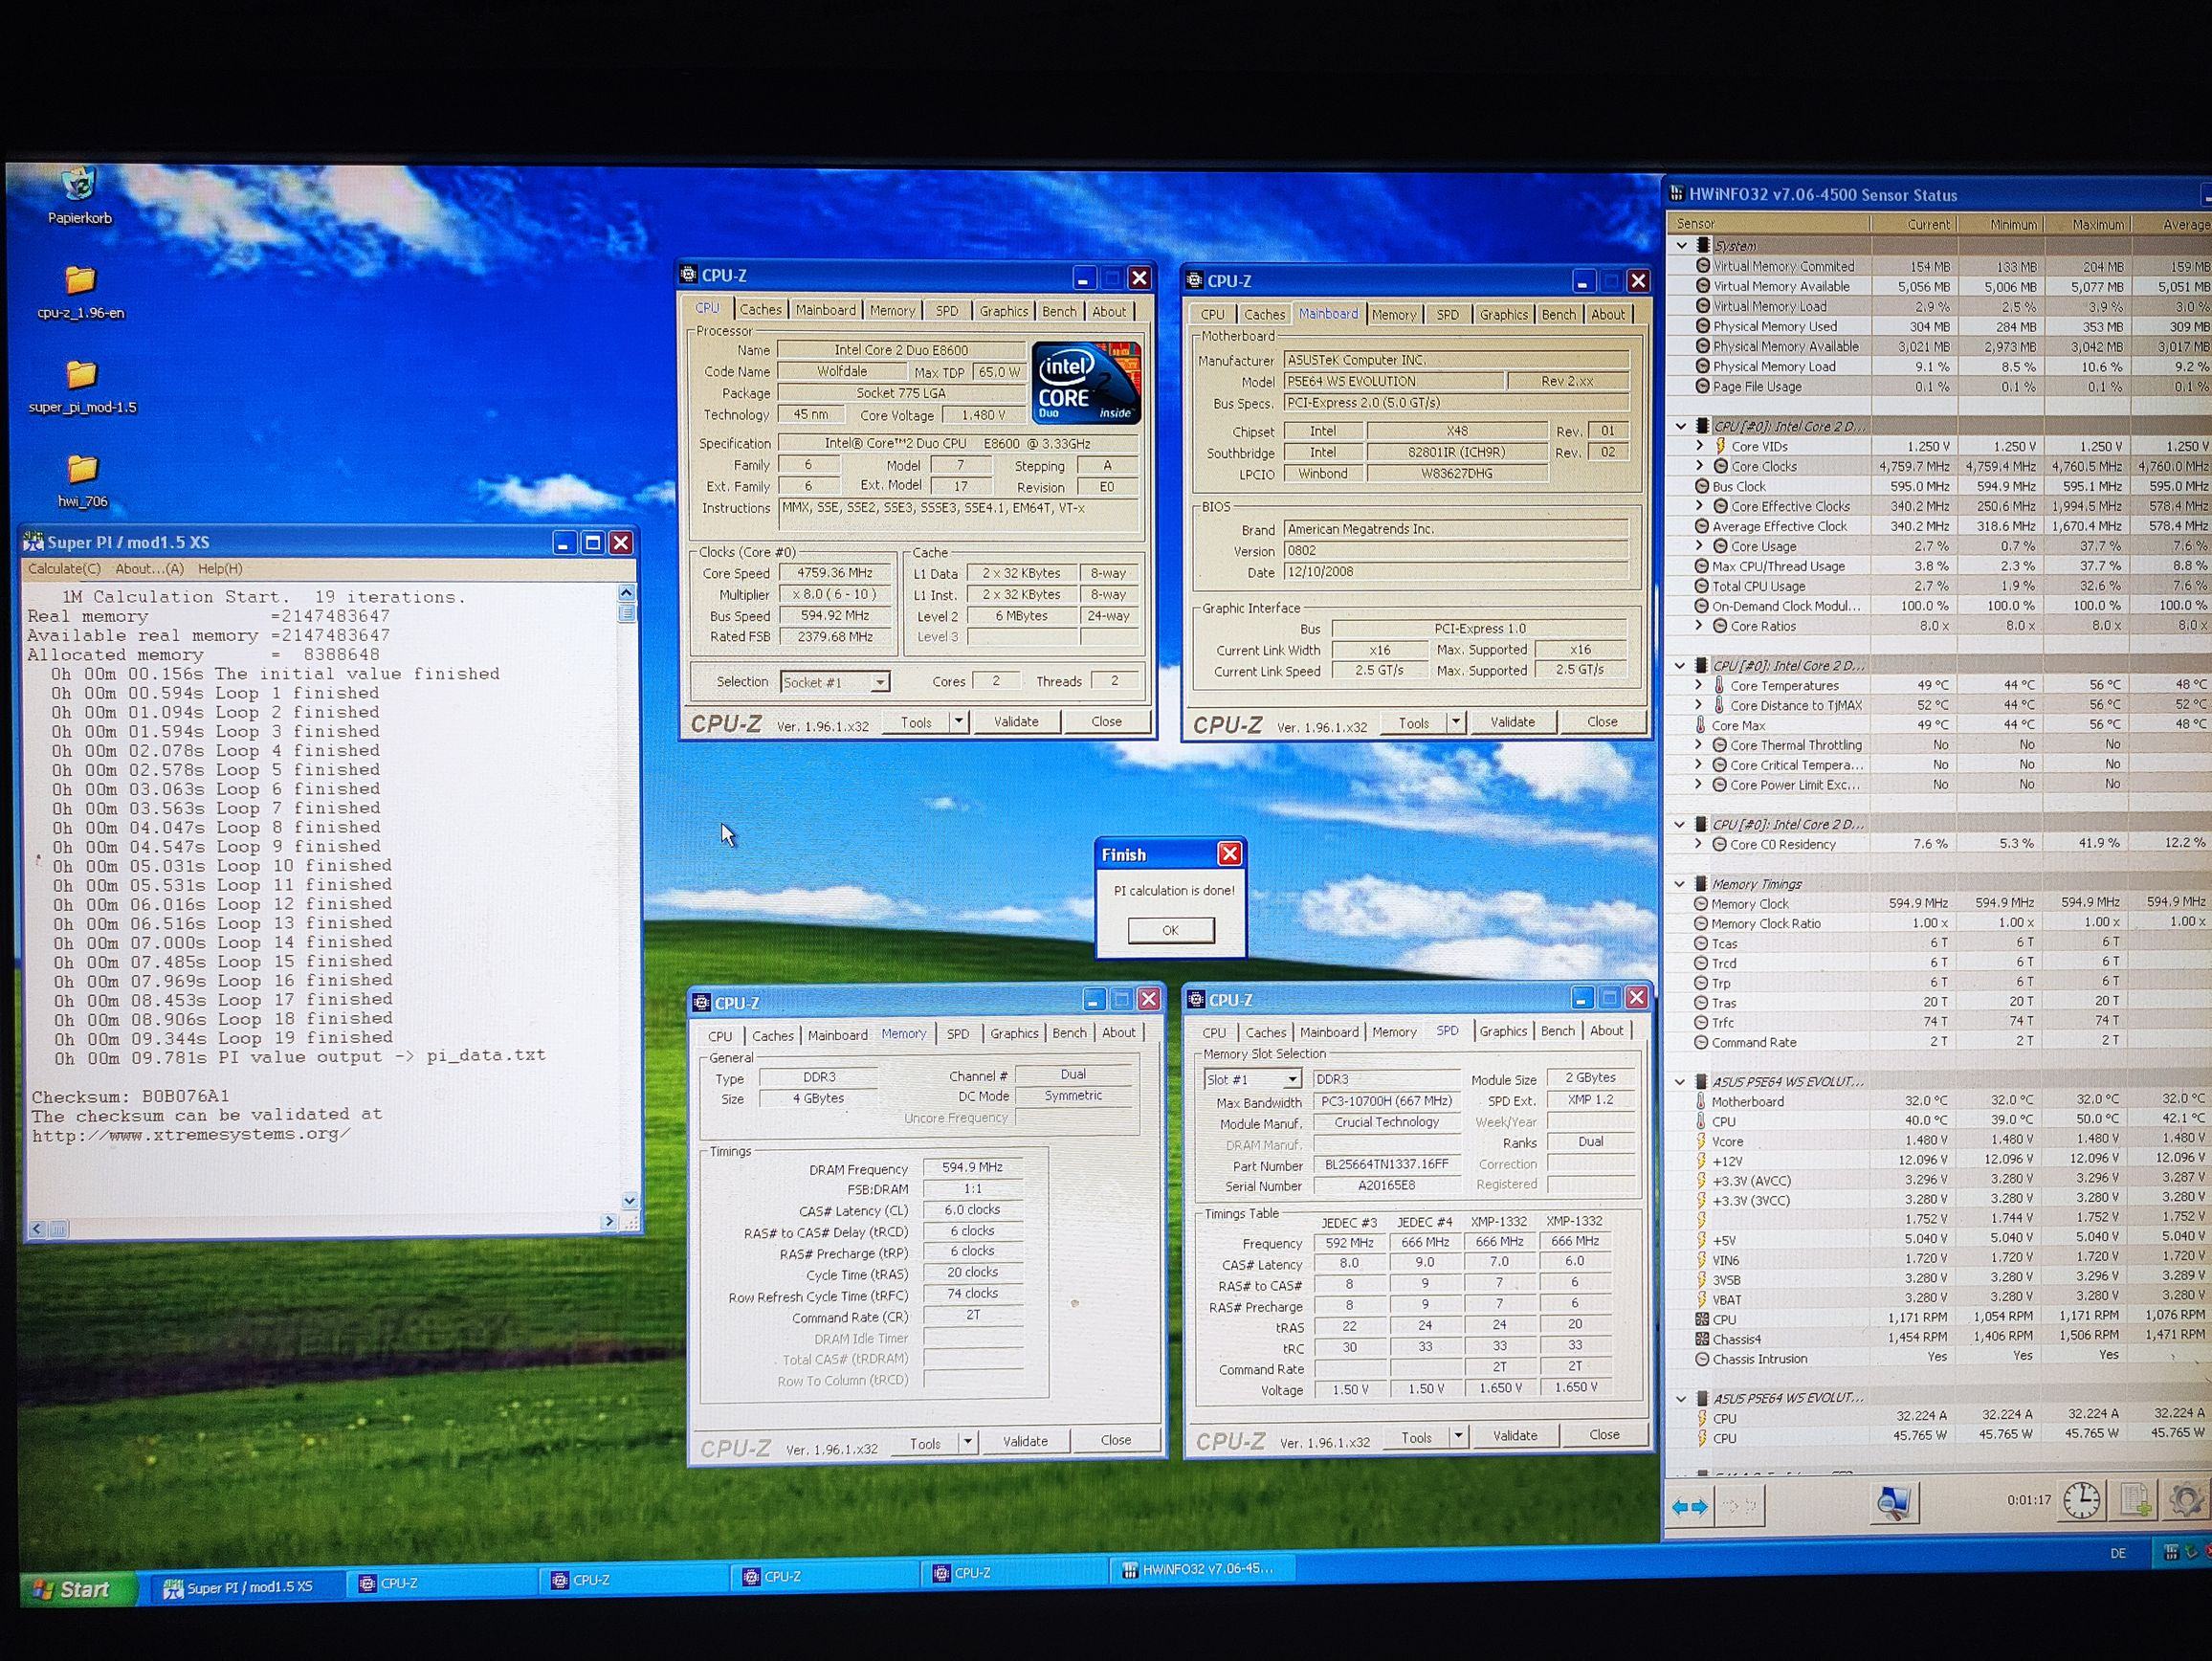This screenshot has height=1661, width=2212.
Task: Open Tools dropdown arrow in Memory window
Action: (x=967, y=1442)
